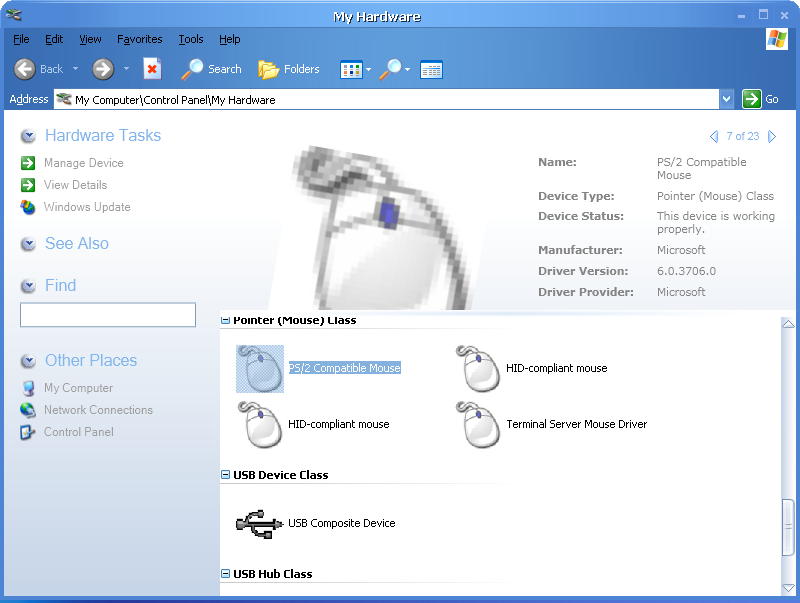Select the Terminal Server Mouse Driver icon
The width and height of the screenshot is (800, 603).
477,424
